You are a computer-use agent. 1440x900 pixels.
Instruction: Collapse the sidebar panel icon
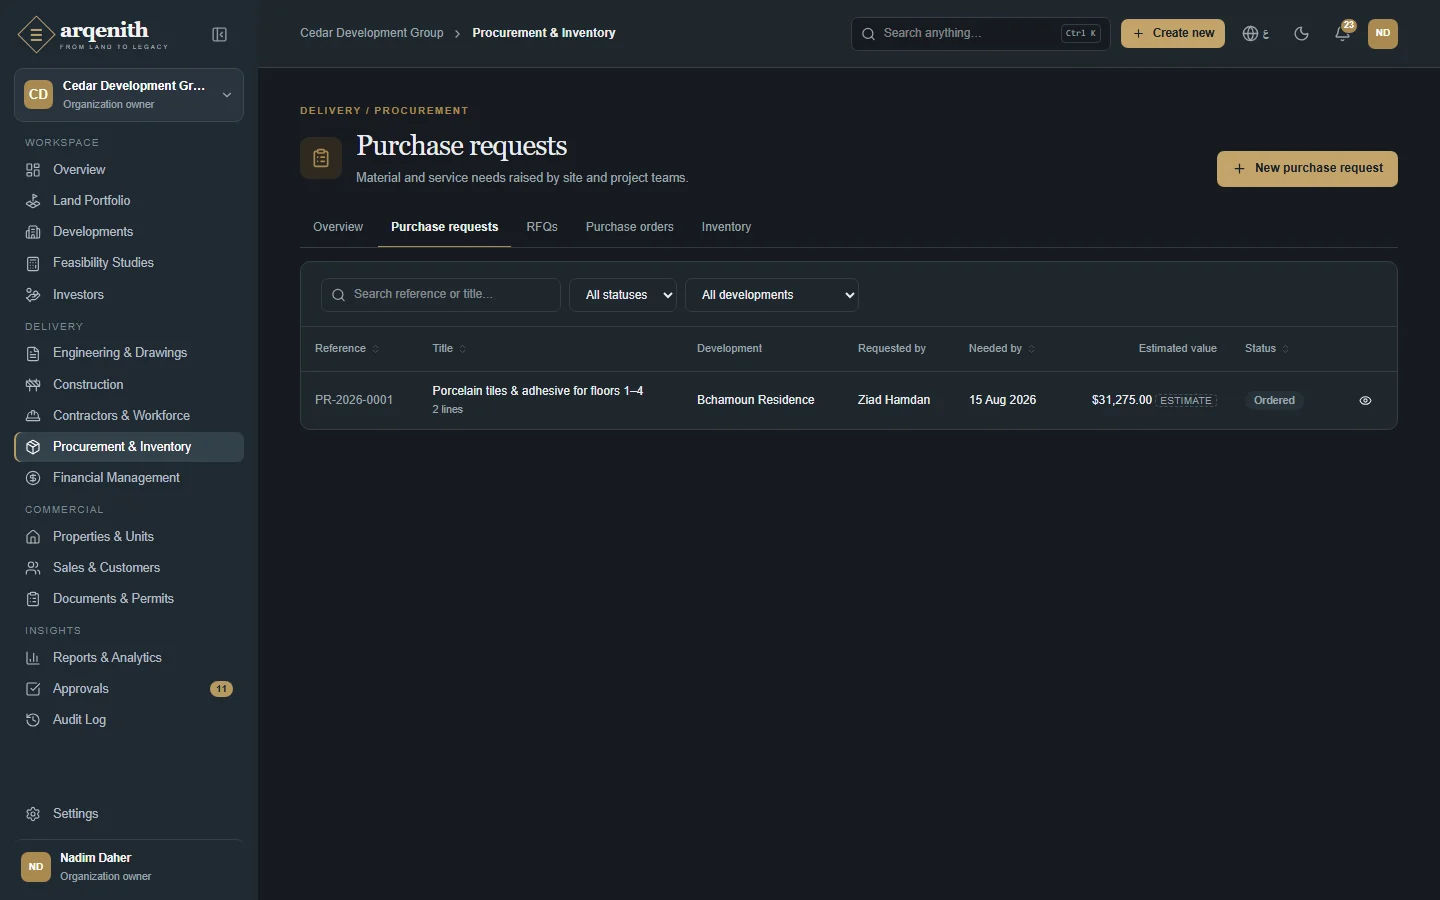click(x=220, y=35)
